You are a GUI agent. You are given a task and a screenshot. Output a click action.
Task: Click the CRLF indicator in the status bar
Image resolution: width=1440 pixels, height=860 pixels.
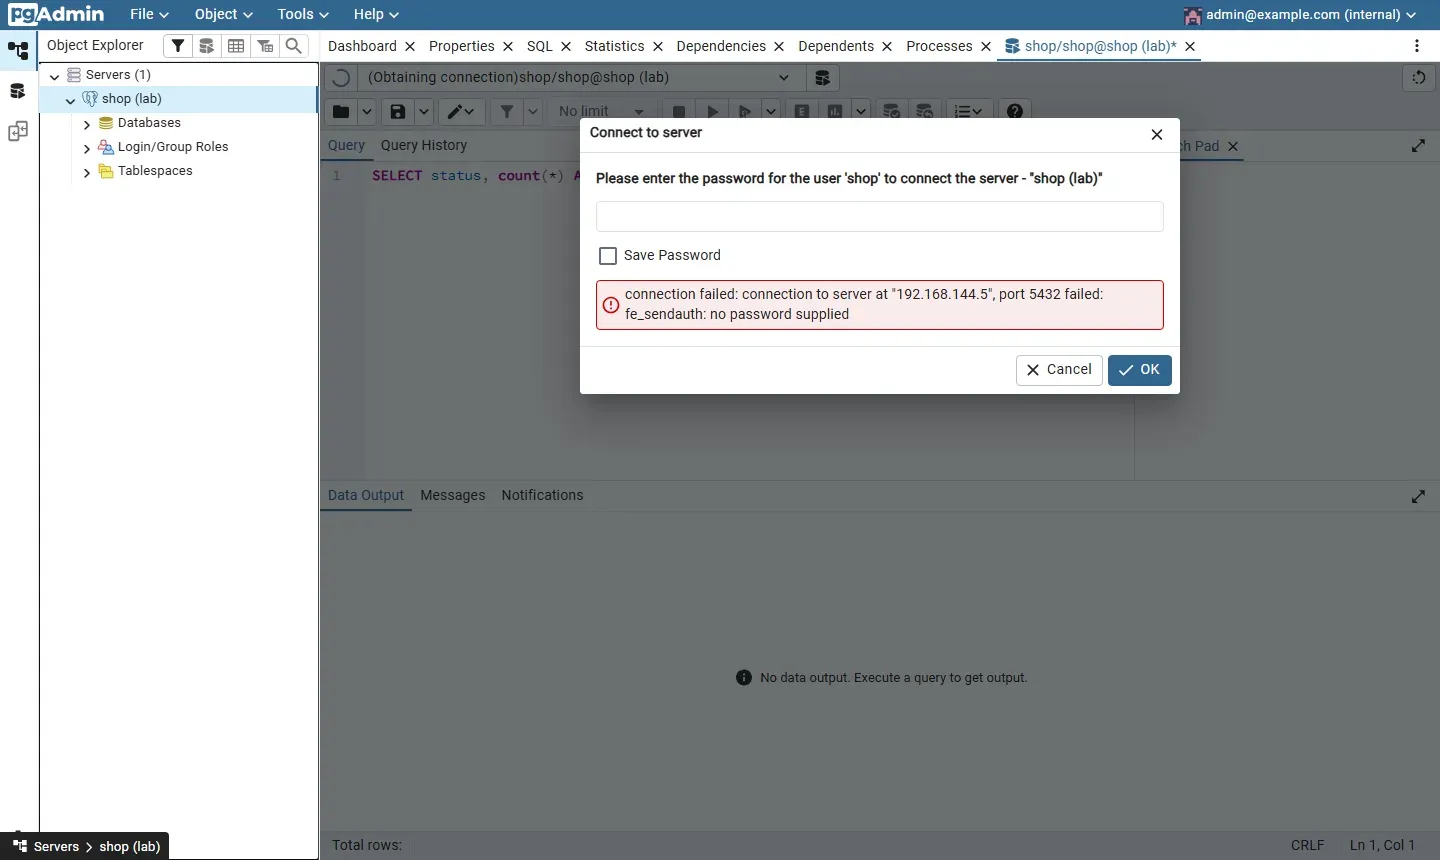[x=1308, y=846]
